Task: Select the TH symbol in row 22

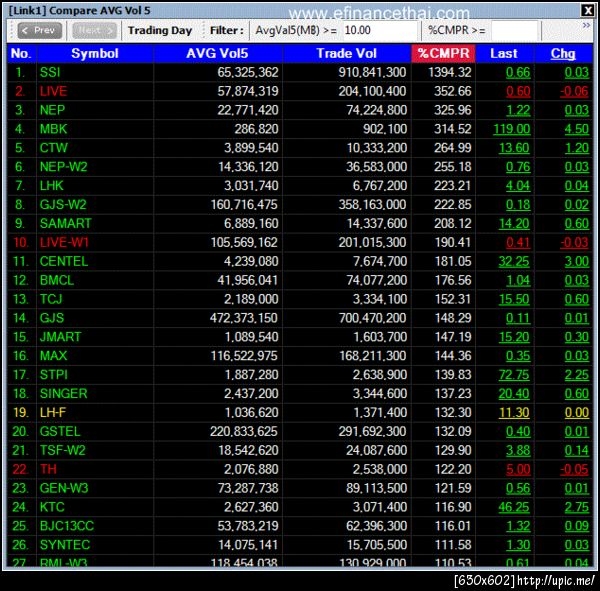Action: [x=48, y=469]
